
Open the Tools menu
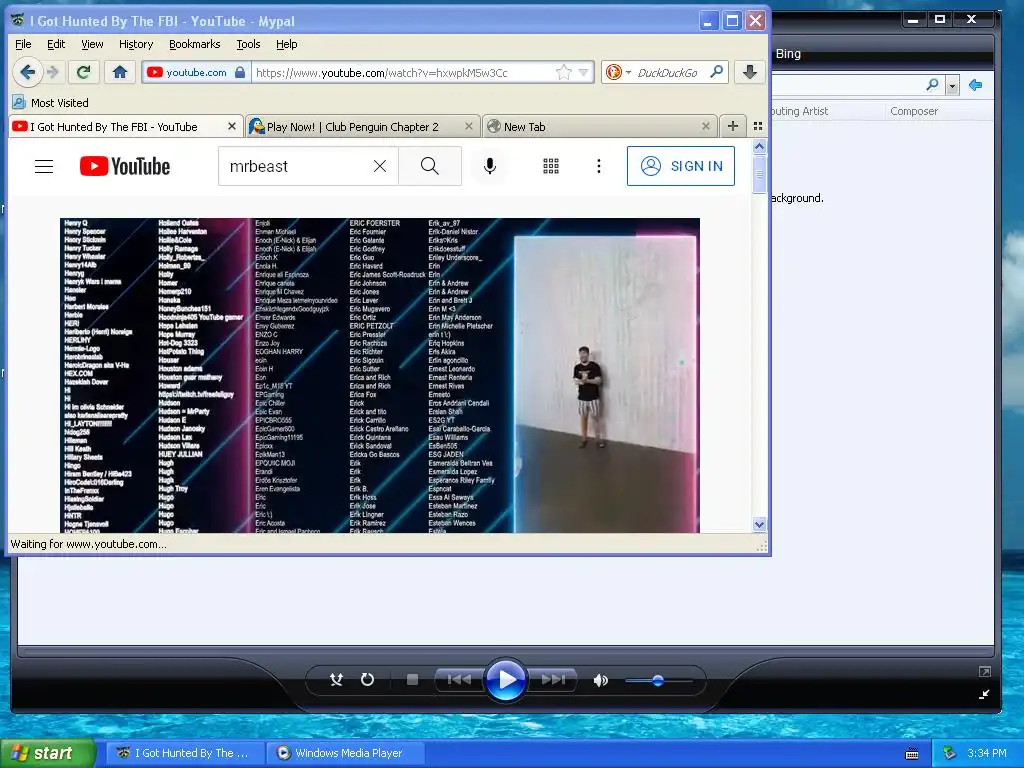(x=248, y=44)
